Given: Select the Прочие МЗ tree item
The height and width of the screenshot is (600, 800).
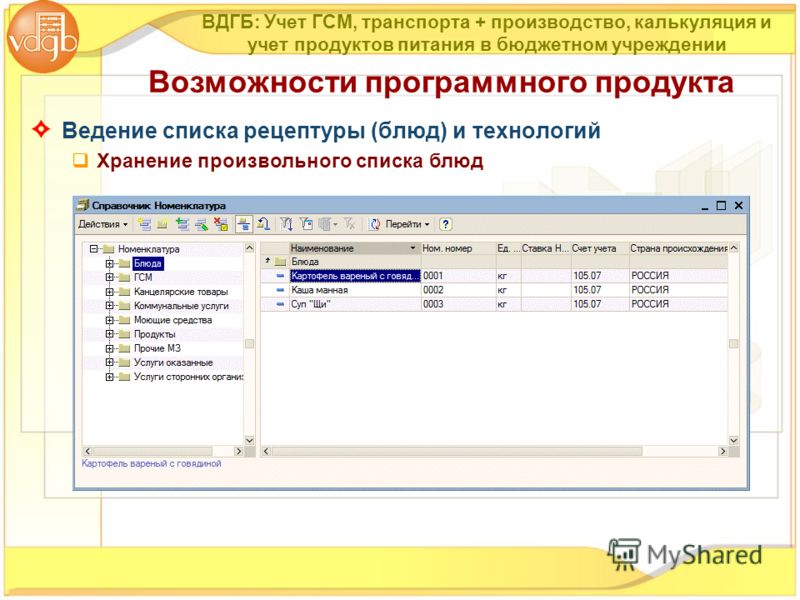Looking at the screenshot, I should pyautogui.click(x=157, y=348).
